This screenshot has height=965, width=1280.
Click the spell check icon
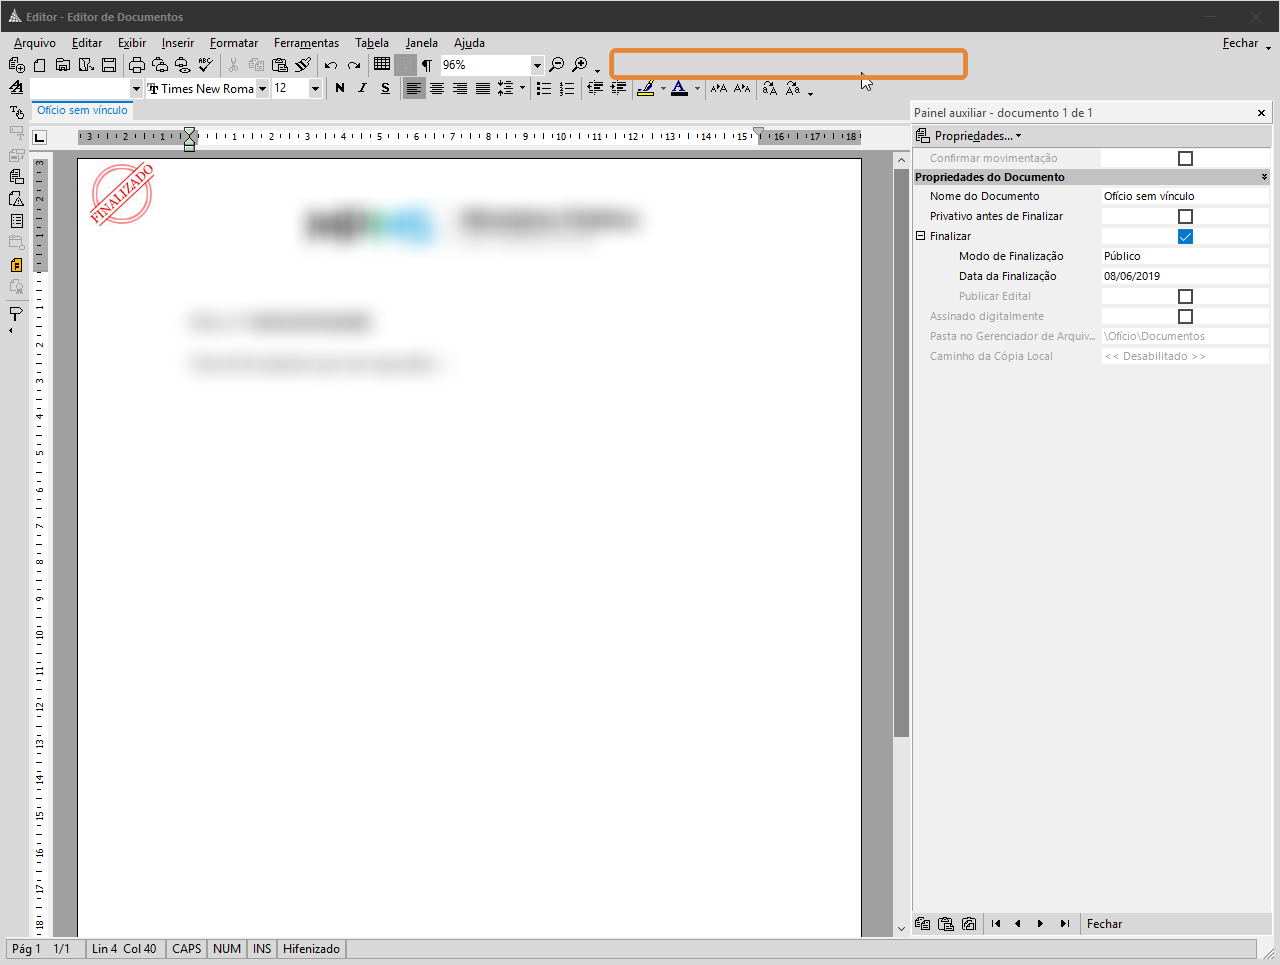[x=205, y=65]
